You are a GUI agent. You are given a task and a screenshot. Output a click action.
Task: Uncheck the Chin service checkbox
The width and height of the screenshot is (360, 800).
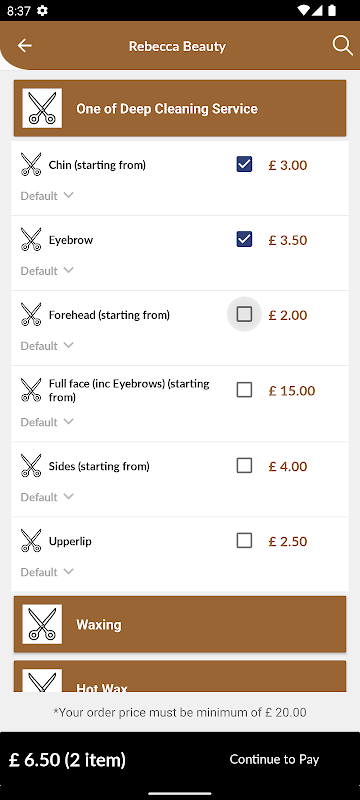click(x=244, y=164)
